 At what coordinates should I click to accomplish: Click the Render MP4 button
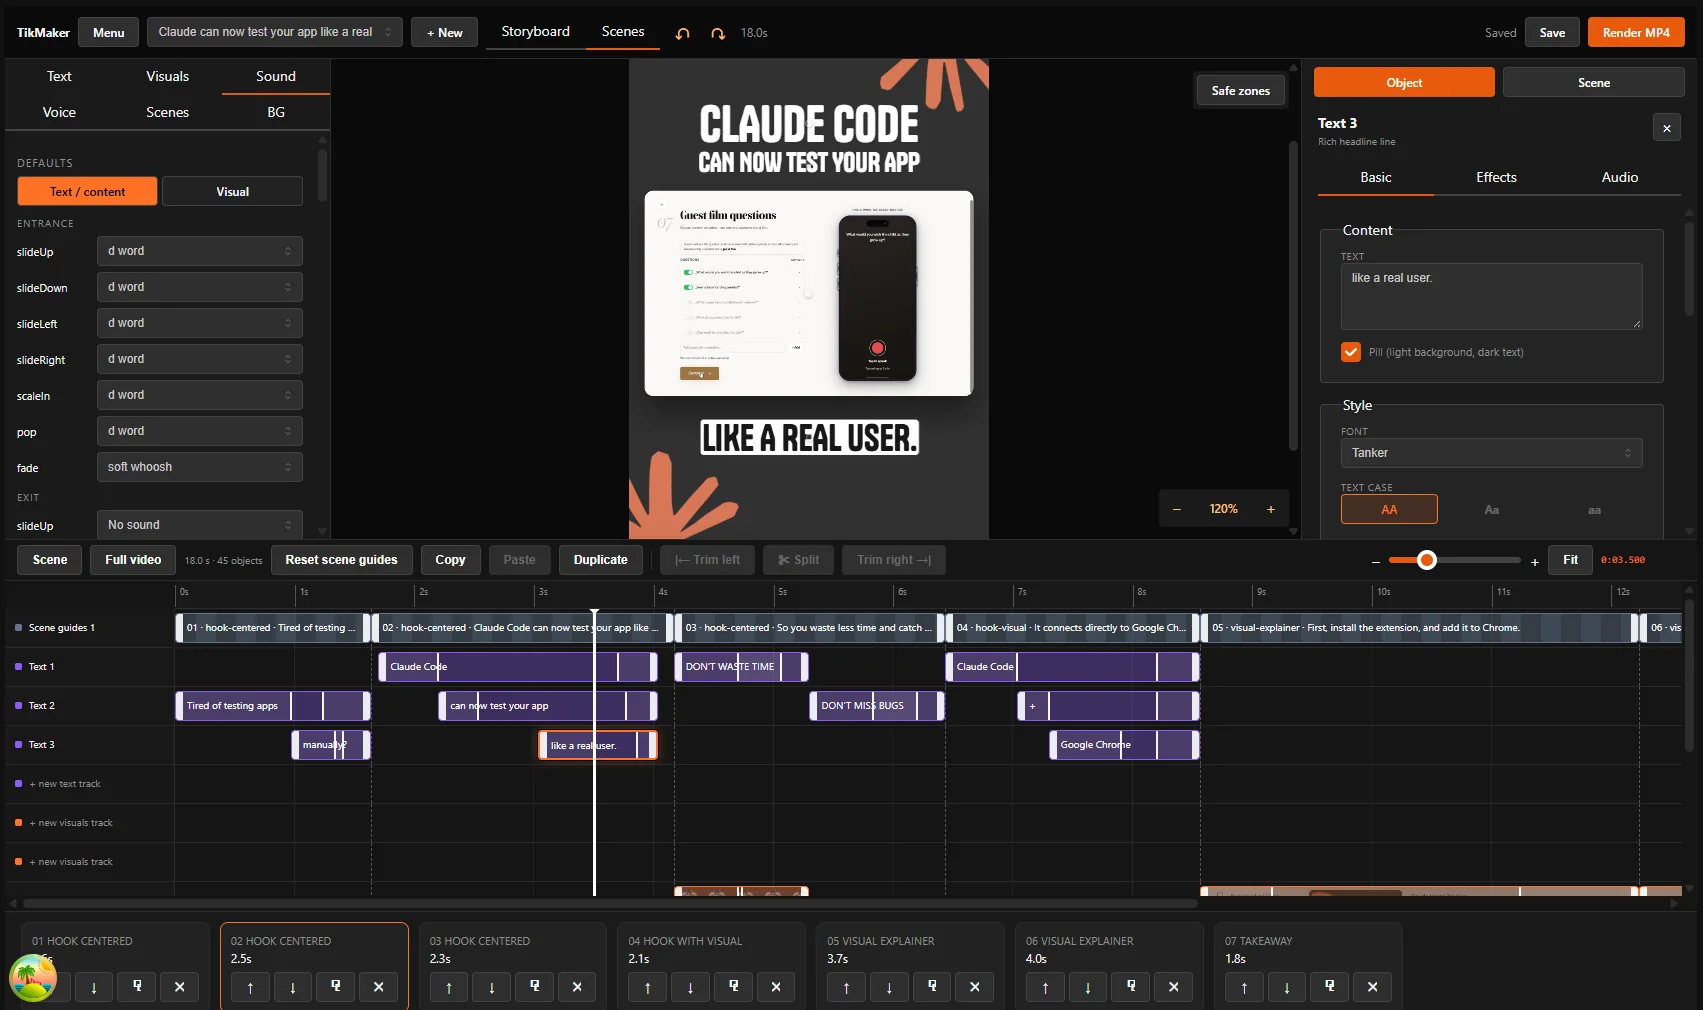click(x=1636, y=32)
